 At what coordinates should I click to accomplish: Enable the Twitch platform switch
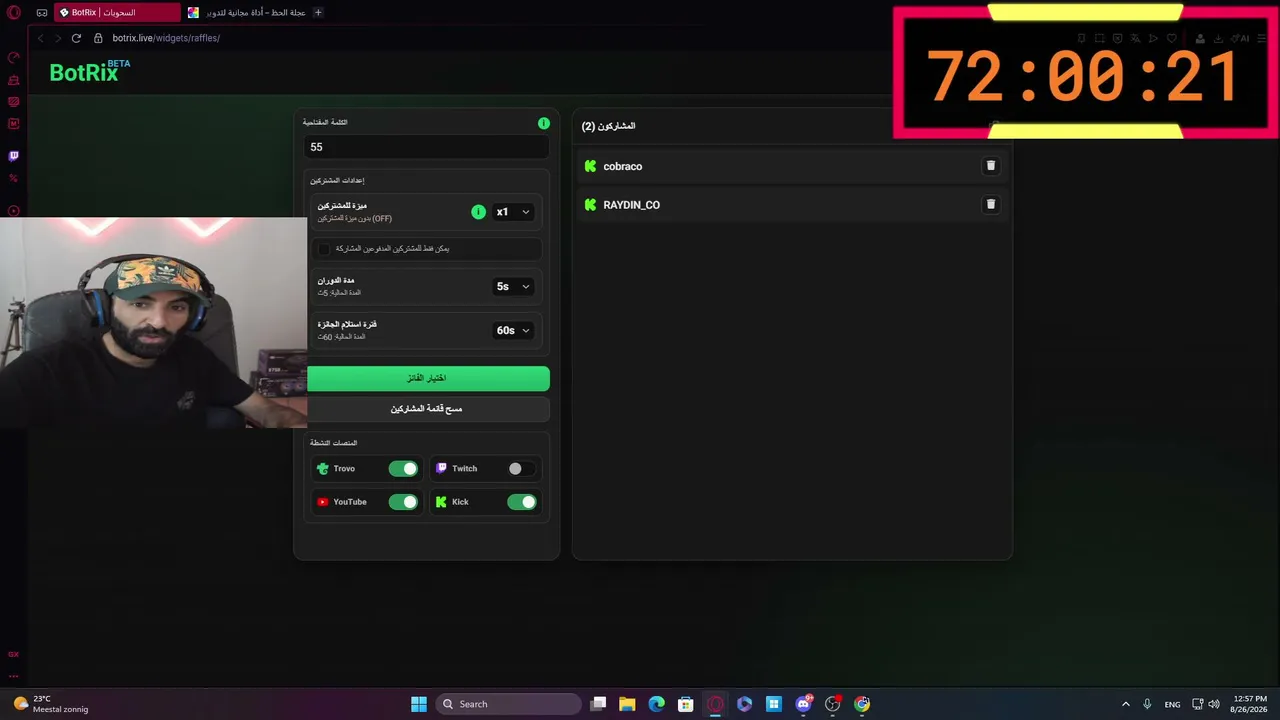[521, 469]
